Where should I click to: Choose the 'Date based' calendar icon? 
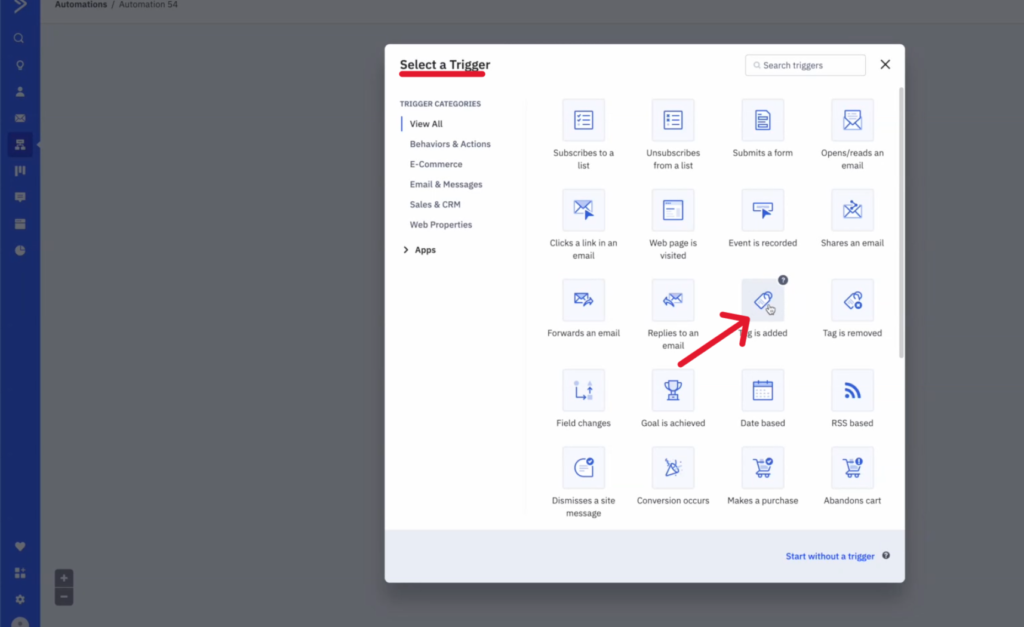tap(762, 391)
